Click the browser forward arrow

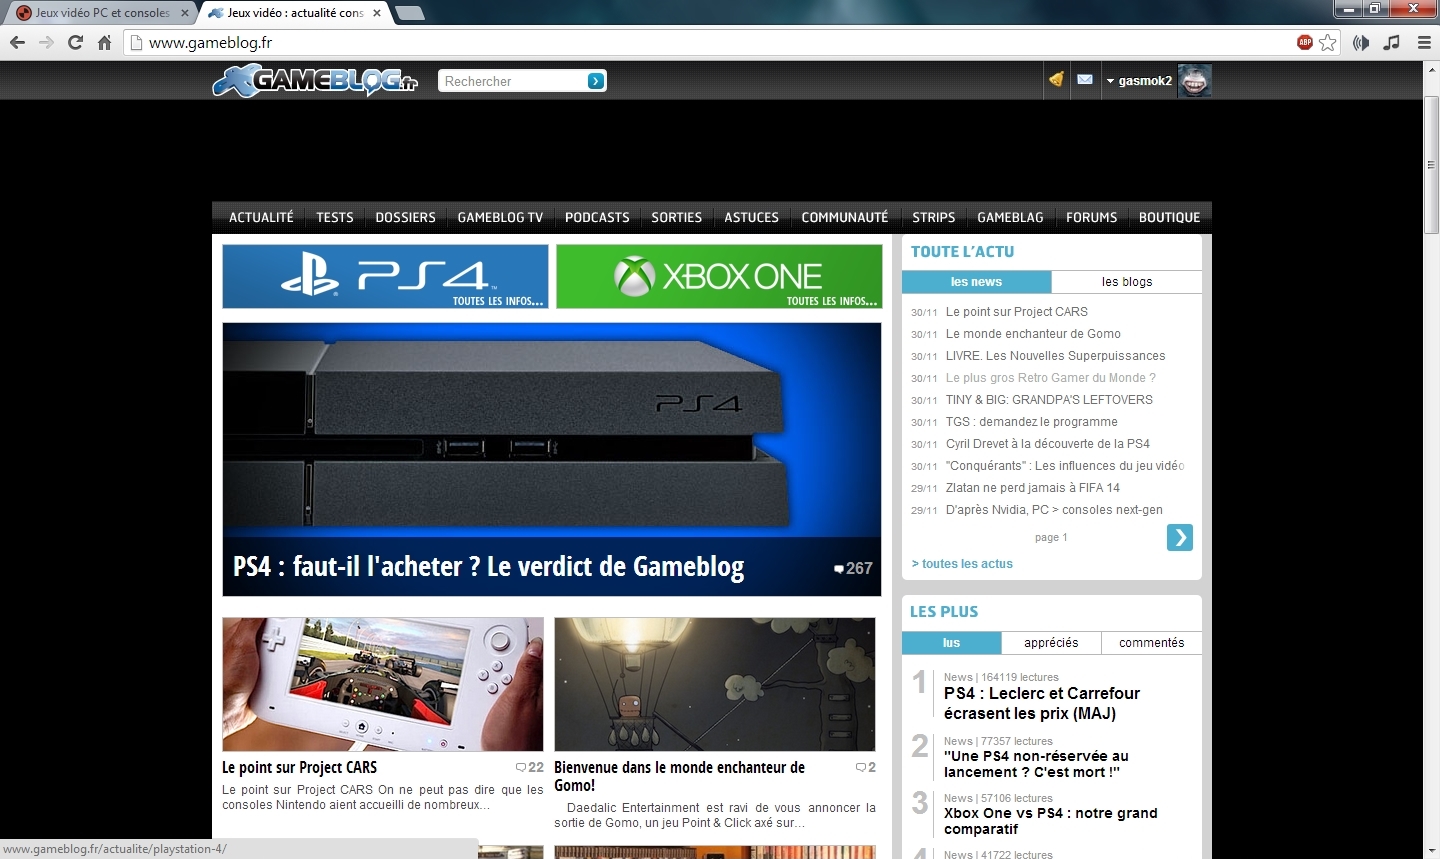coord(46,42)
